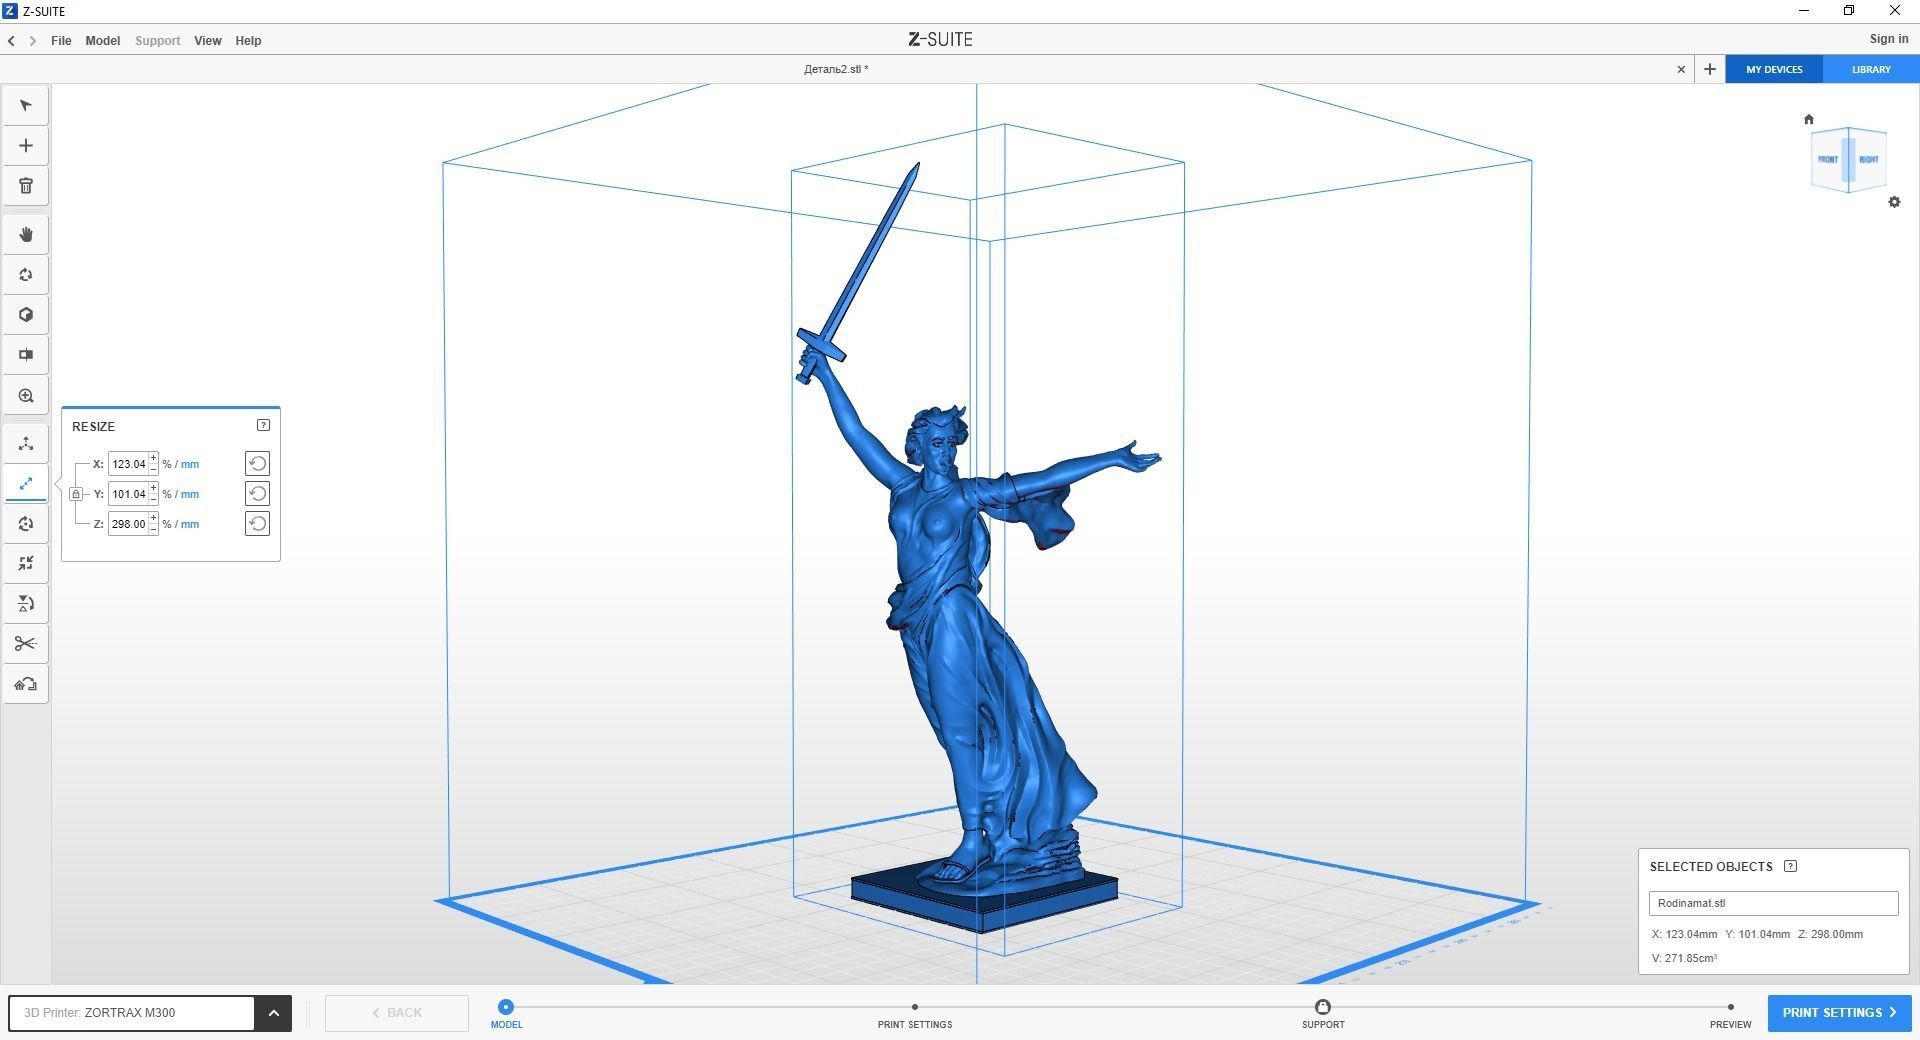Switch Z unit to mm

click(x=189, y=524)
